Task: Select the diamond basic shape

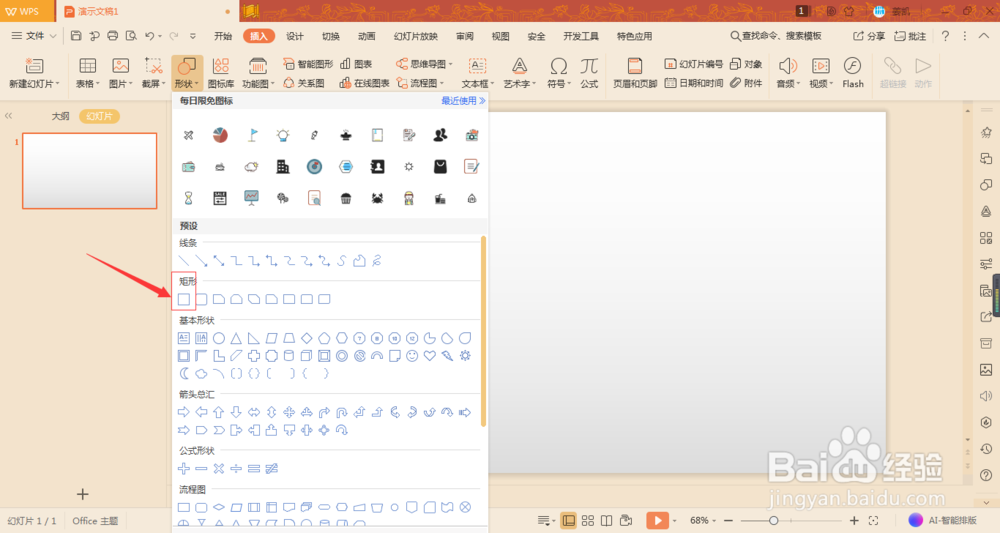Action: 307,338
